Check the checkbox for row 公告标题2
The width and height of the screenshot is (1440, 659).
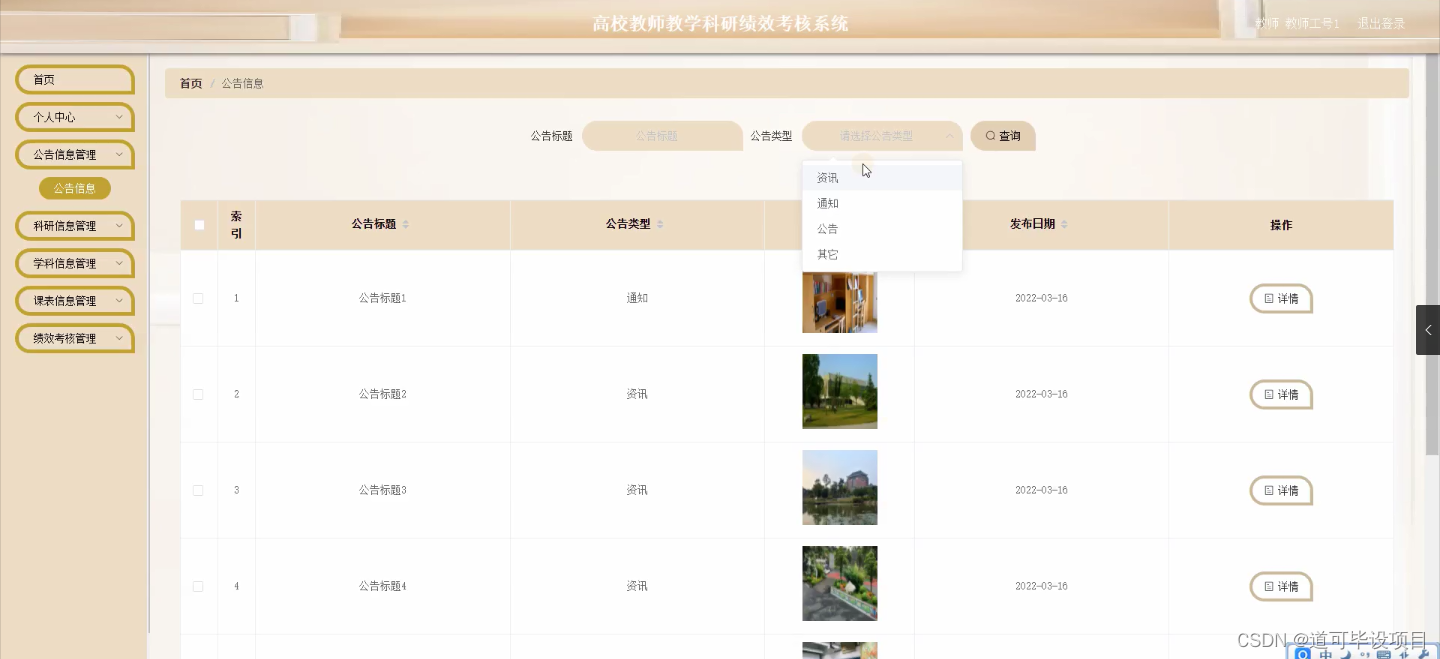click(198, 395)
